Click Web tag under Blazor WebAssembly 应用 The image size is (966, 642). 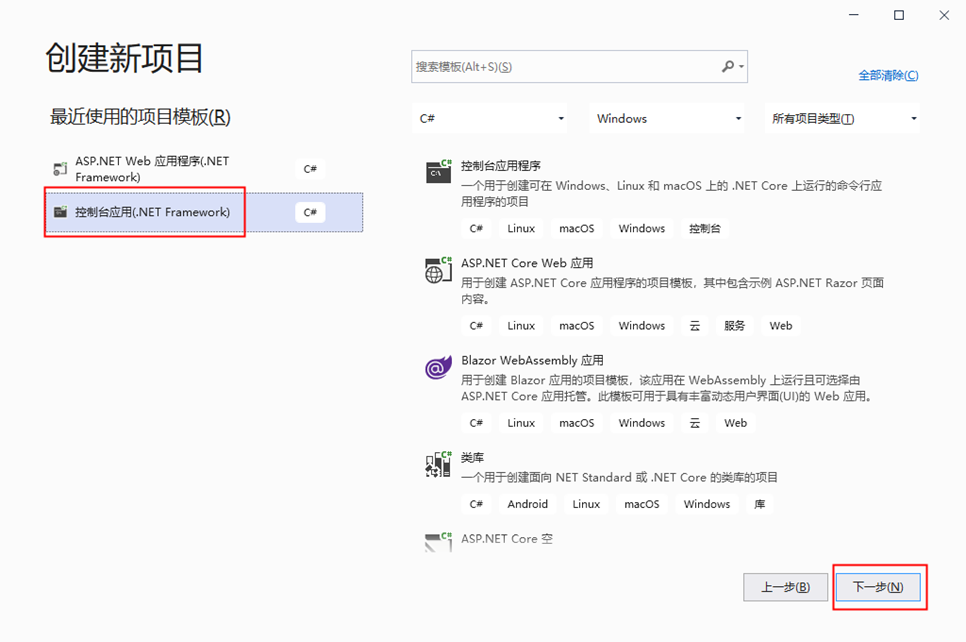tap(736, 423)
